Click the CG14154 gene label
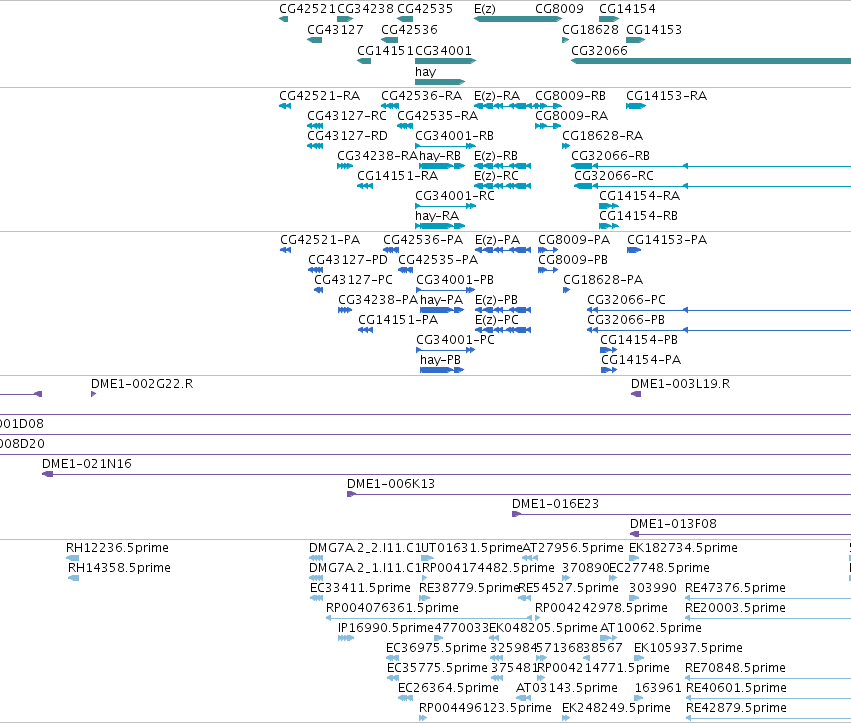This screenshot has width=851, height=723. tap(627, 9)
